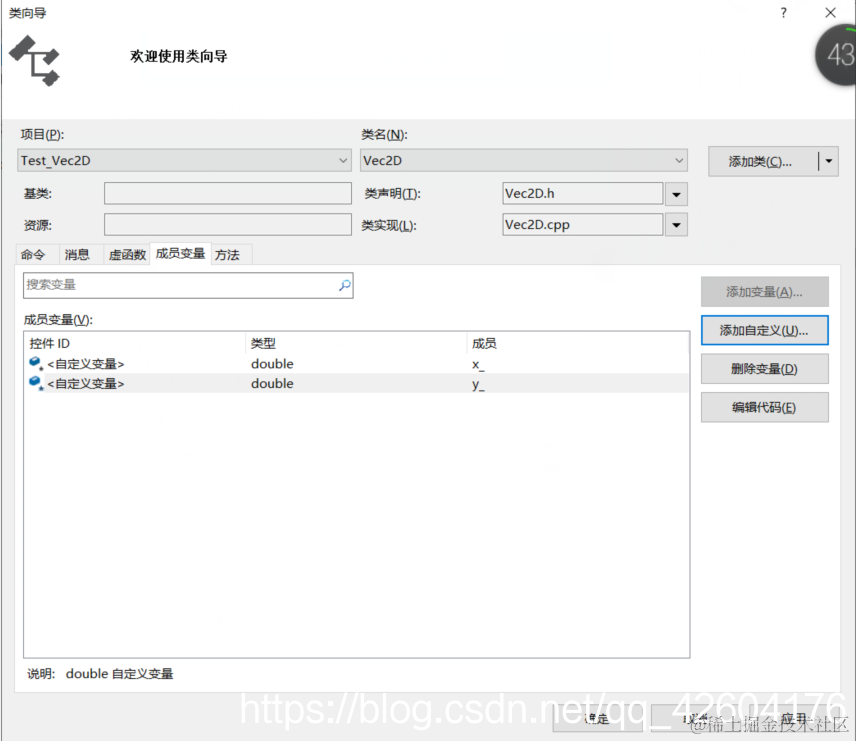Click the 添加变量(A)... button
This screenshot has height=741, width=856.
coord(764,292)
